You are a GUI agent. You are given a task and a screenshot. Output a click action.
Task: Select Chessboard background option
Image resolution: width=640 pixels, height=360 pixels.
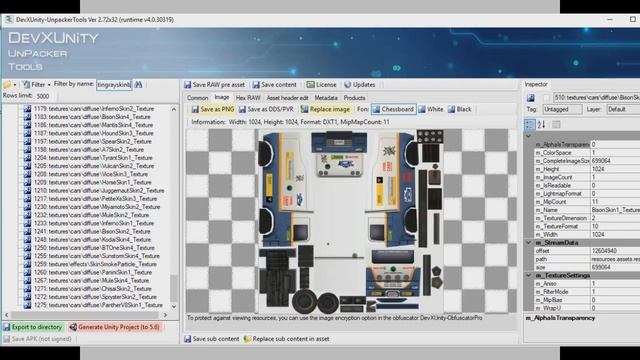(x=393, y=109)
